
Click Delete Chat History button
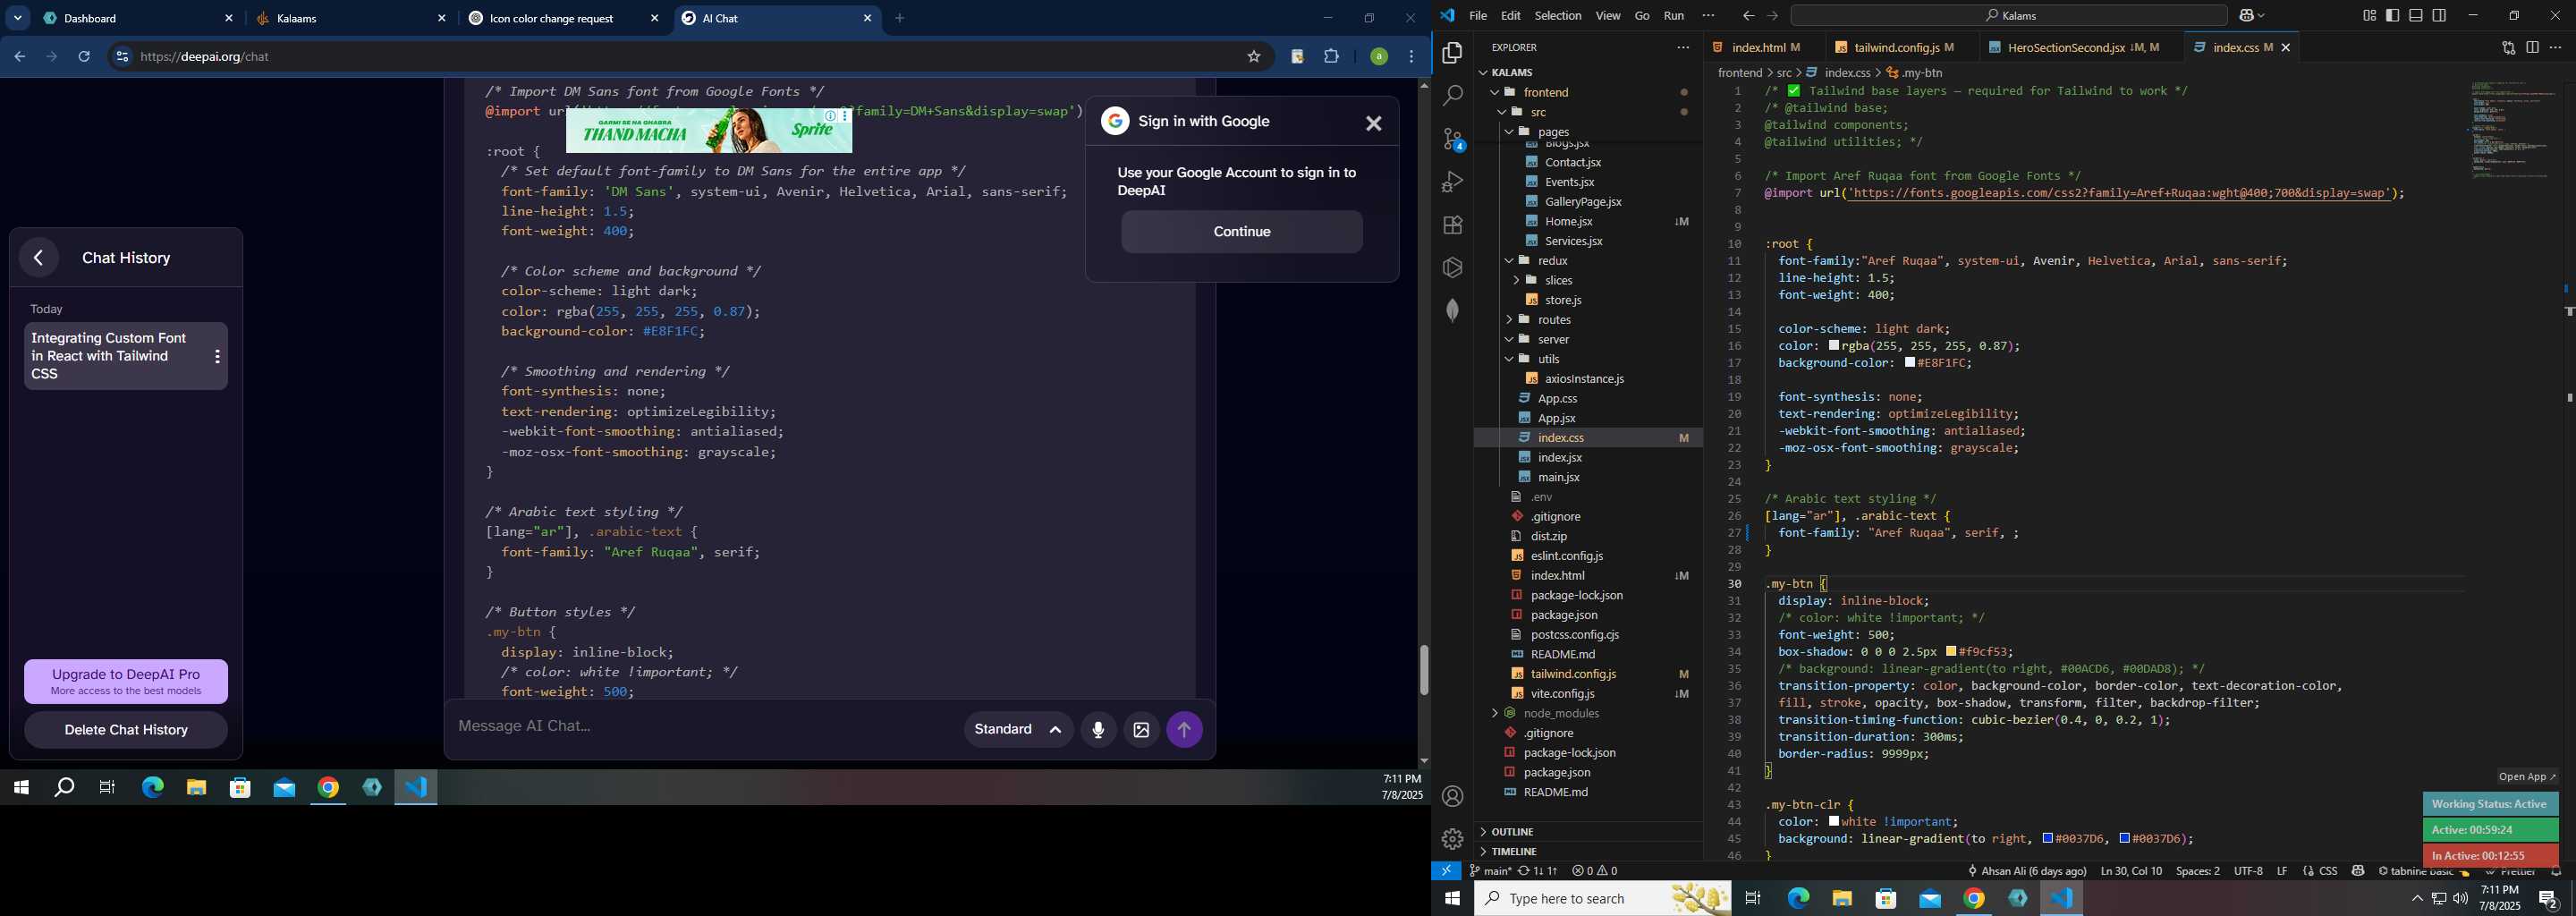click(x=126, y=730)
